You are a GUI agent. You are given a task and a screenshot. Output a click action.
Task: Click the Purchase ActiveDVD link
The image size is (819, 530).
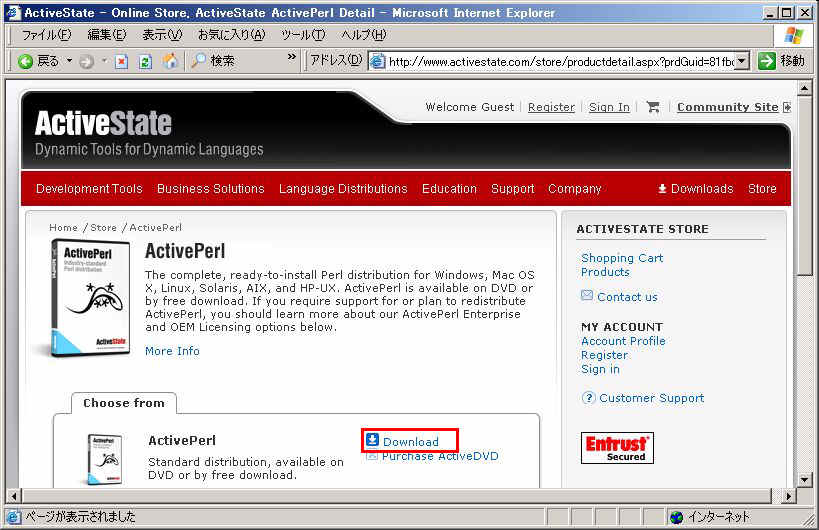coord(440,456)
